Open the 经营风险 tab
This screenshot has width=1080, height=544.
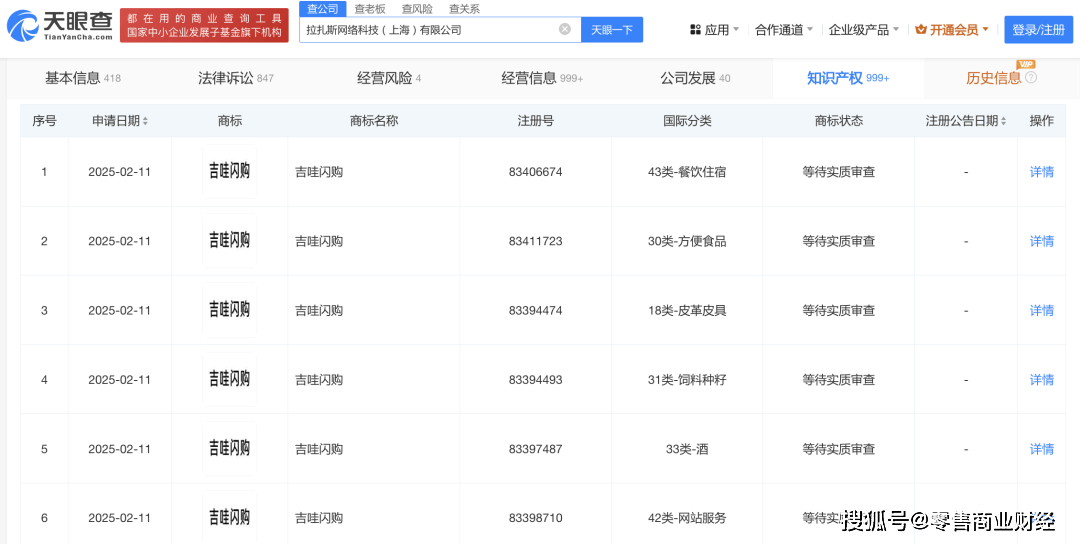389,78
